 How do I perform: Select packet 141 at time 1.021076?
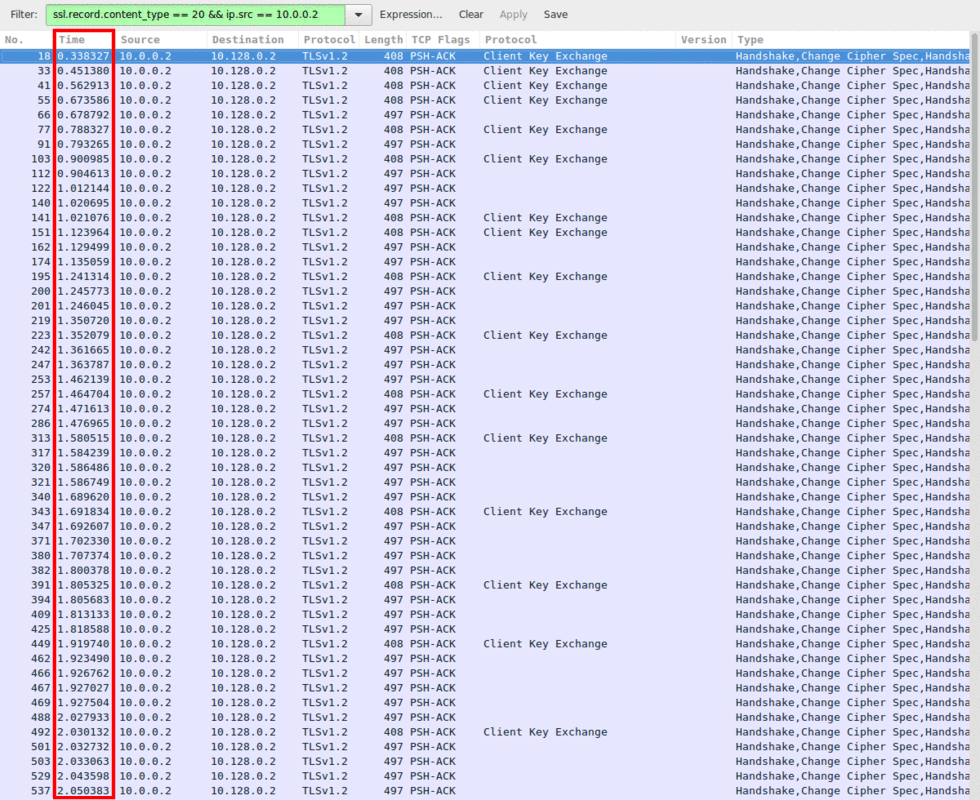pyautogui.click(x=485, y=218)
